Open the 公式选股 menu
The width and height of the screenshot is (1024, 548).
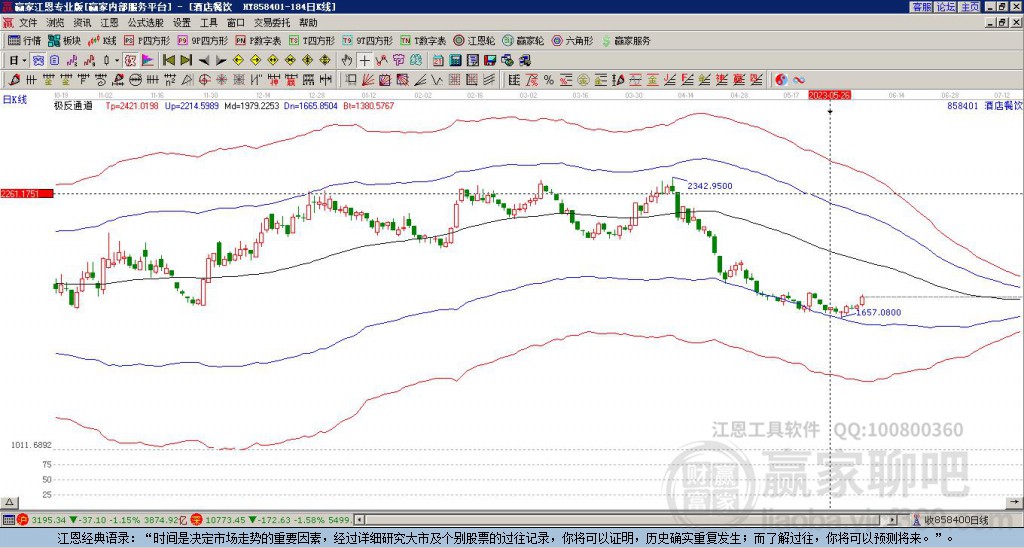(x=146, y=23)
